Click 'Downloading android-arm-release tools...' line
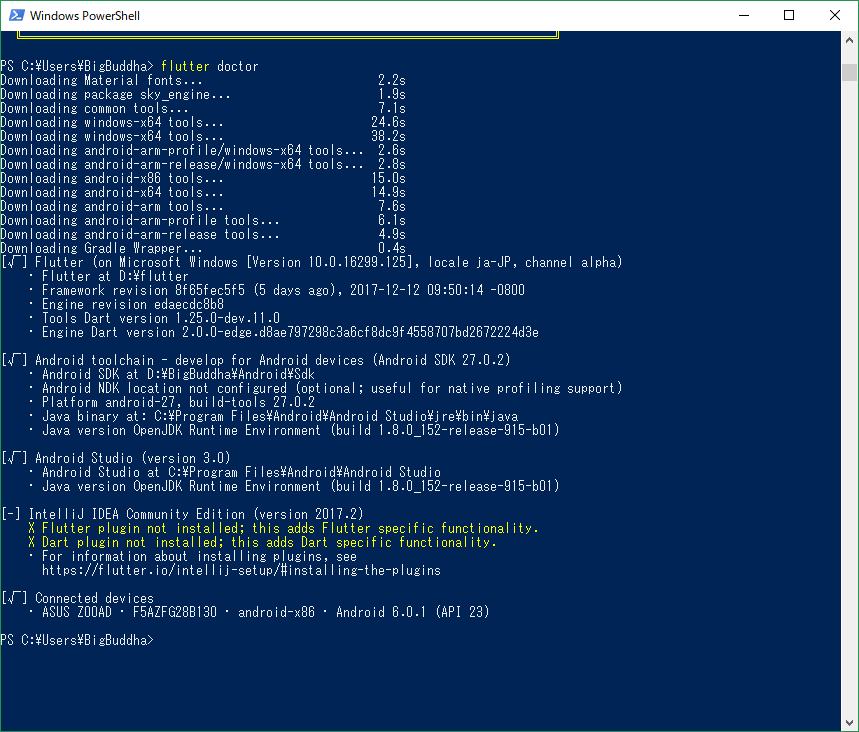 pyautogui.click(x=203, y=235)
